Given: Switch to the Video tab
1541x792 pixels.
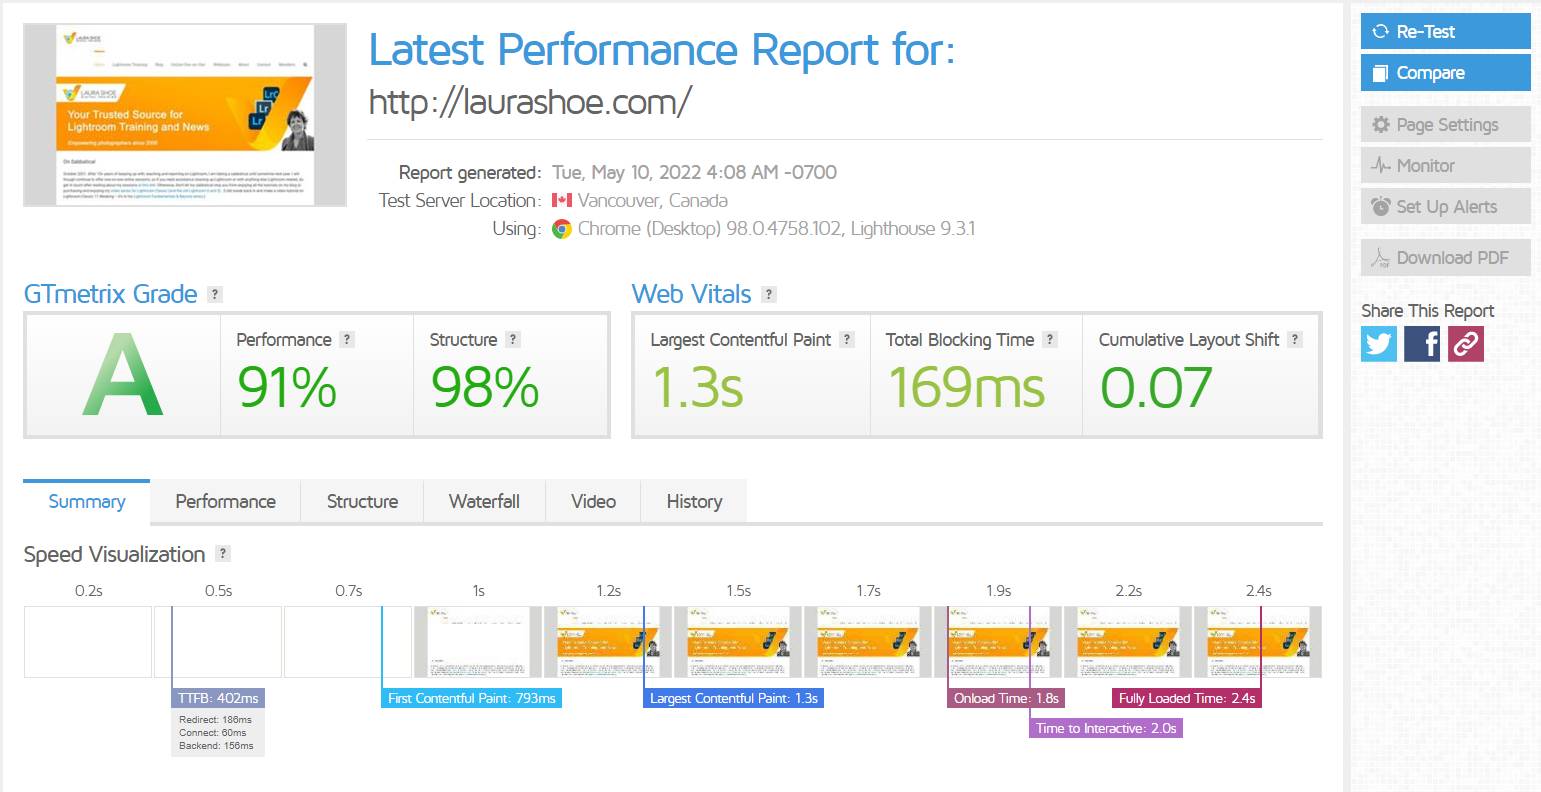Looking at the screenshot, I should pyautogui.click(x=593, y=501).
